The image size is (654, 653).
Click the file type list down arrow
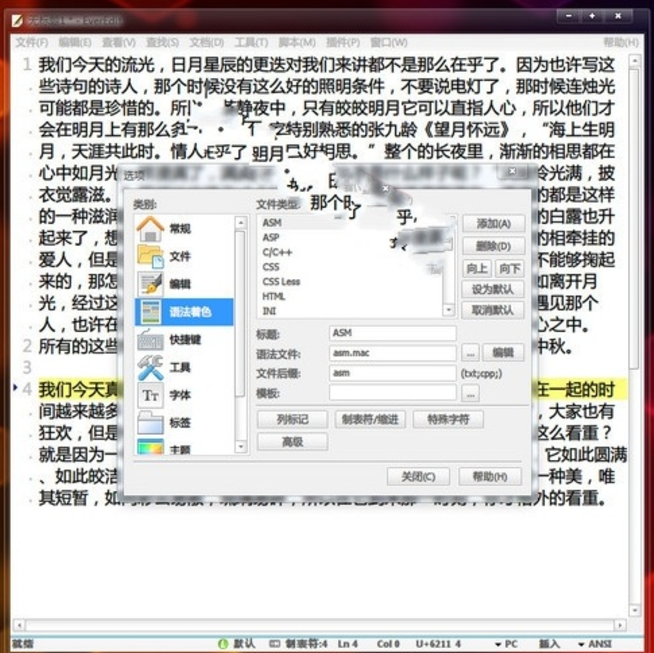tap(449, 310)
